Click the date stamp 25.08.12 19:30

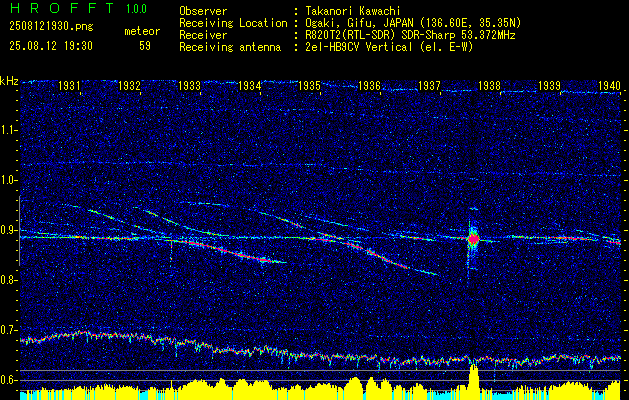[51, 46]
